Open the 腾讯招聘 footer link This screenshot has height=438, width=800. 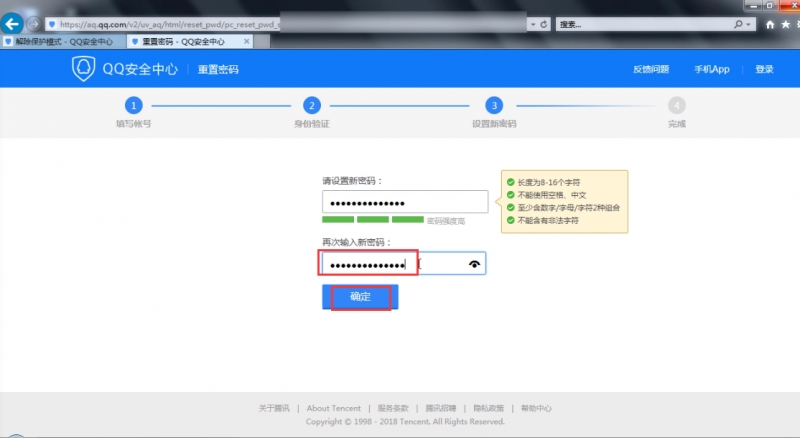click(x=441, y=408)
